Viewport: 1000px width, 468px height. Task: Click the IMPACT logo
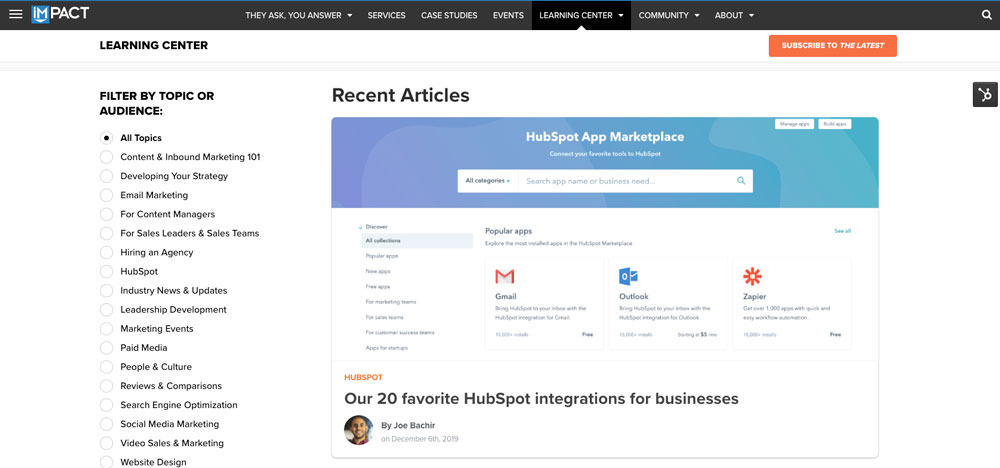[x=59, y=15]
